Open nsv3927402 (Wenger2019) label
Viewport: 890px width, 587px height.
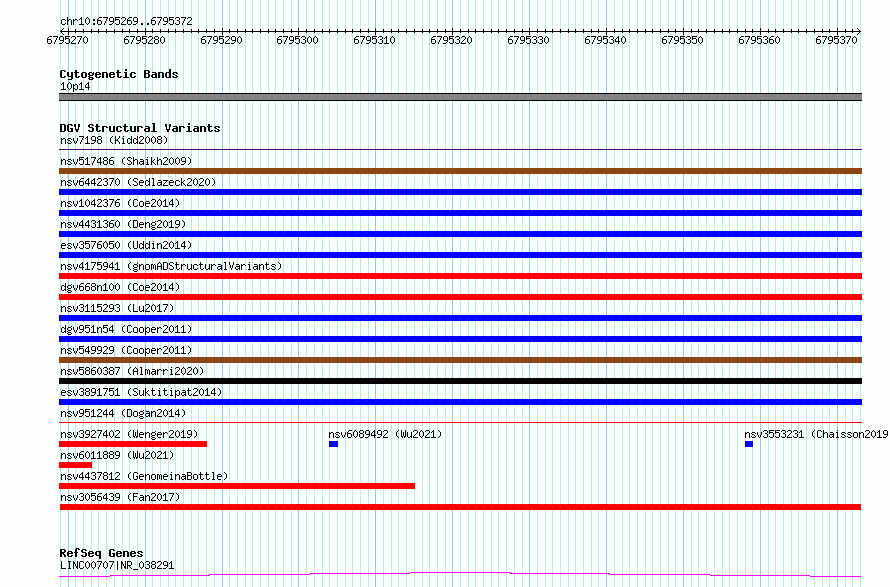pos(129,434)
